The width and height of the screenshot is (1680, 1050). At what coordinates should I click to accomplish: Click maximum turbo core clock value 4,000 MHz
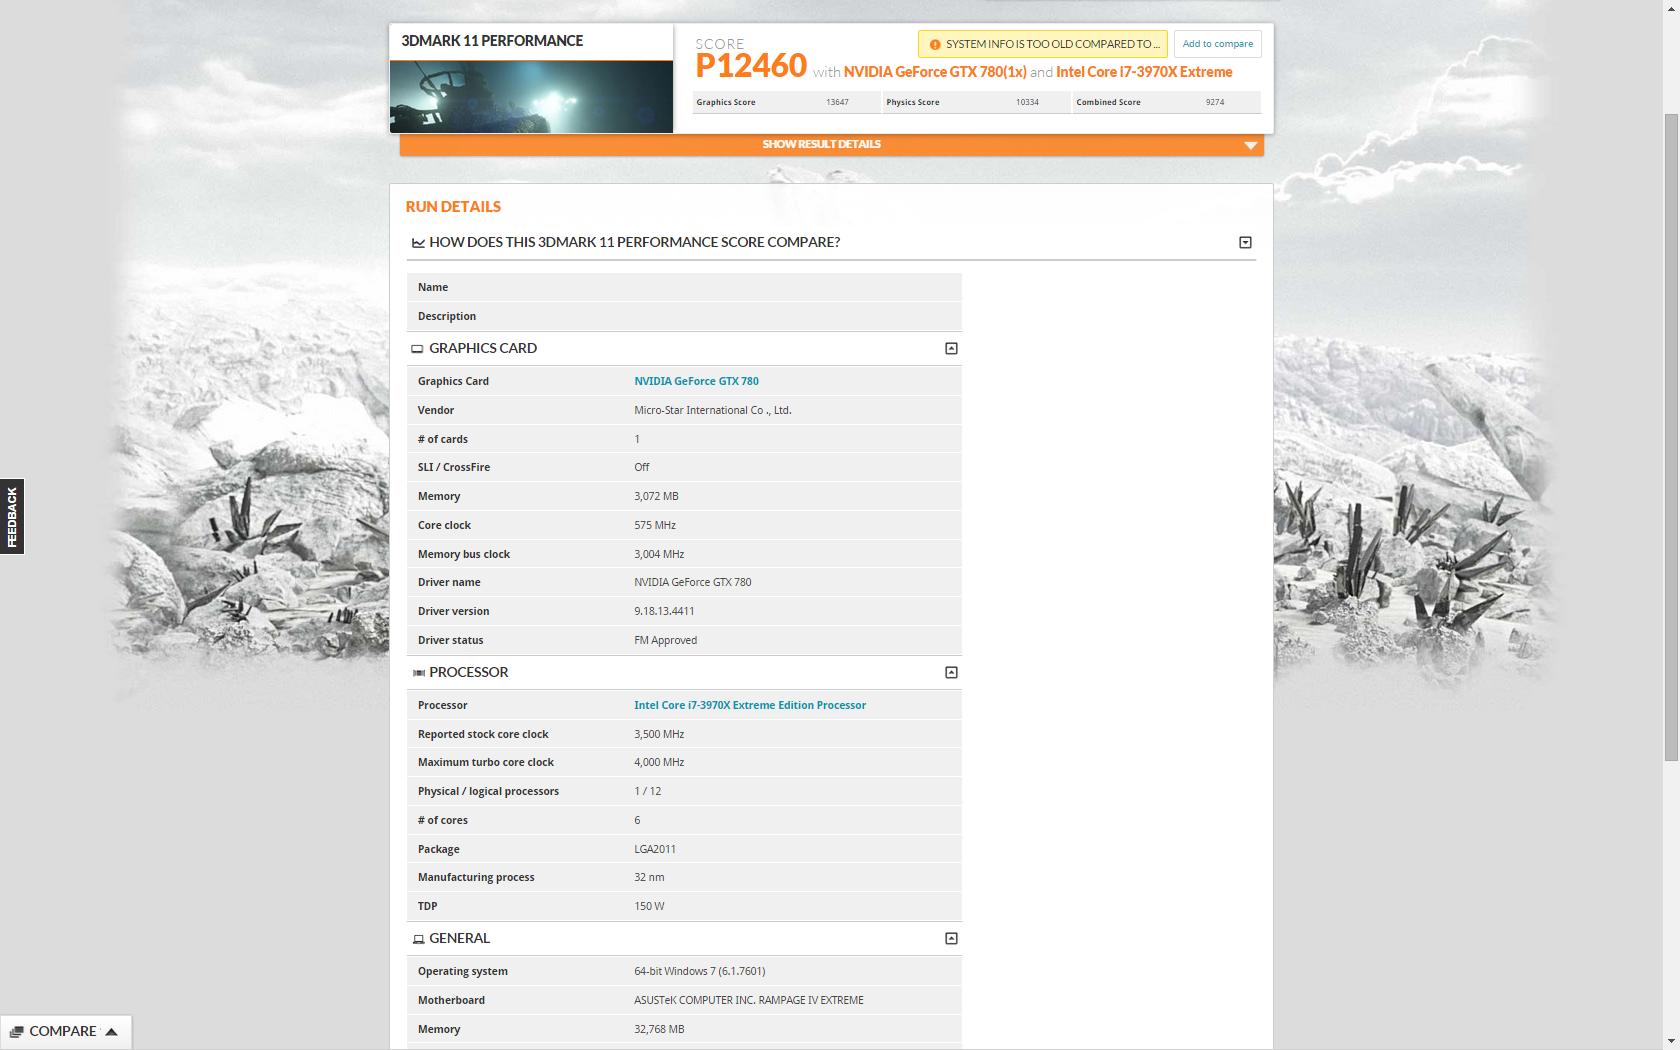659,762
